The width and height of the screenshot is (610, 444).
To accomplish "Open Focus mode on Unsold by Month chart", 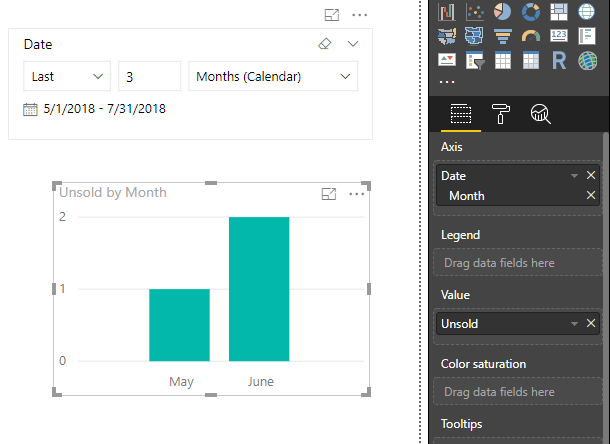I will [x=329, y=194].
